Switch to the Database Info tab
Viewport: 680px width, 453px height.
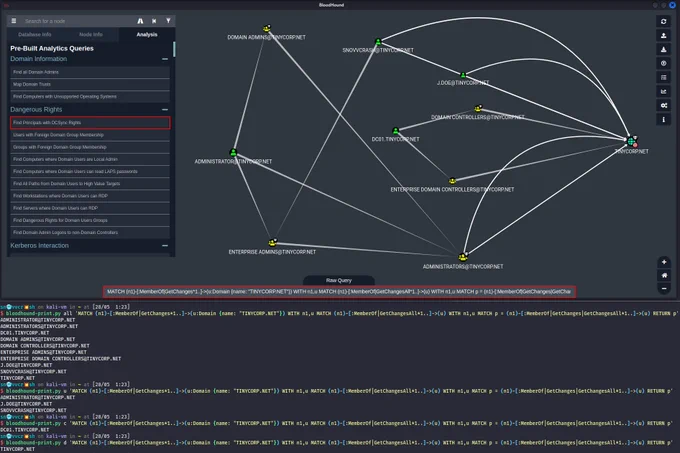click(x=35, y=34)
